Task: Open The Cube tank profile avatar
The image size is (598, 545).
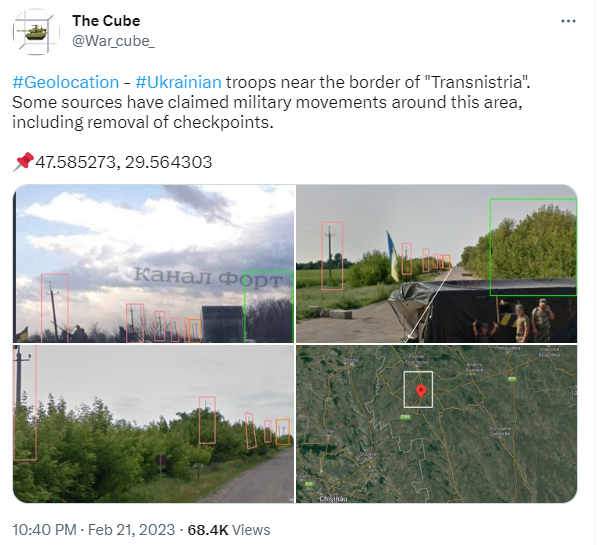Action: tap(36, 32)
